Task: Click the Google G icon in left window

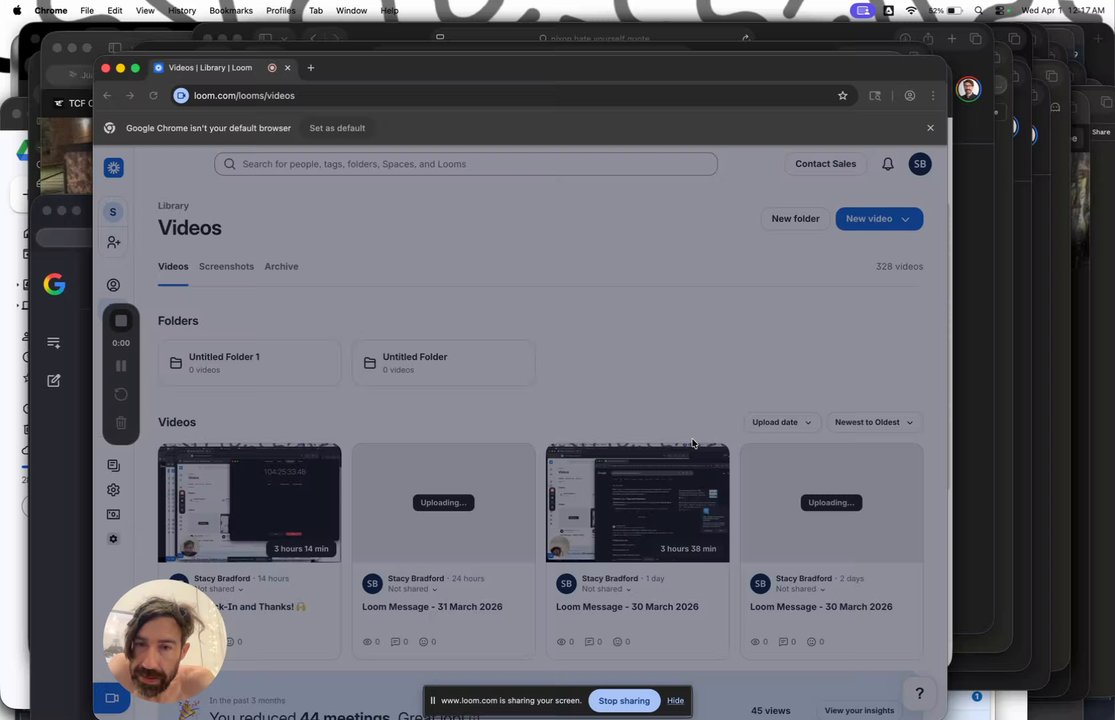Action: (x=55, y=284)
